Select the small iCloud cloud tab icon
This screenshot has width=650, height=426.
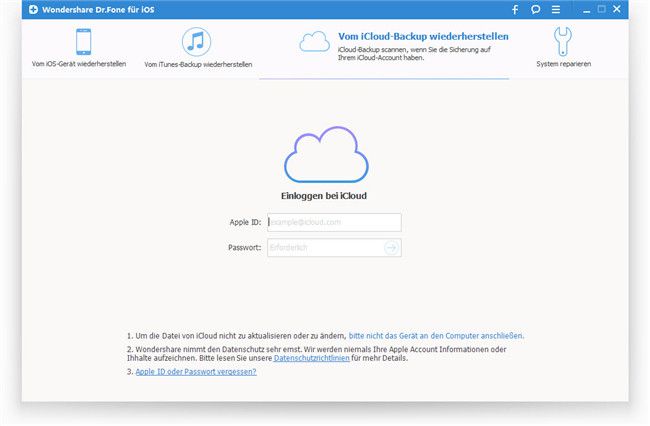coord(315,41)
